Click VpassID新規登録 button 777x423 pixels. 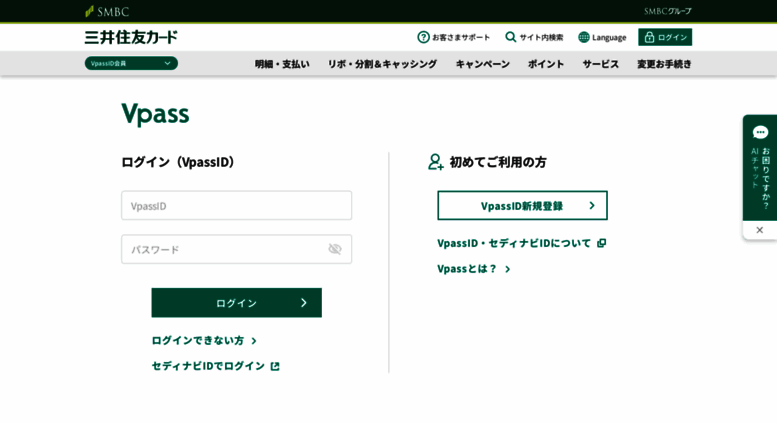coord(522,206)
